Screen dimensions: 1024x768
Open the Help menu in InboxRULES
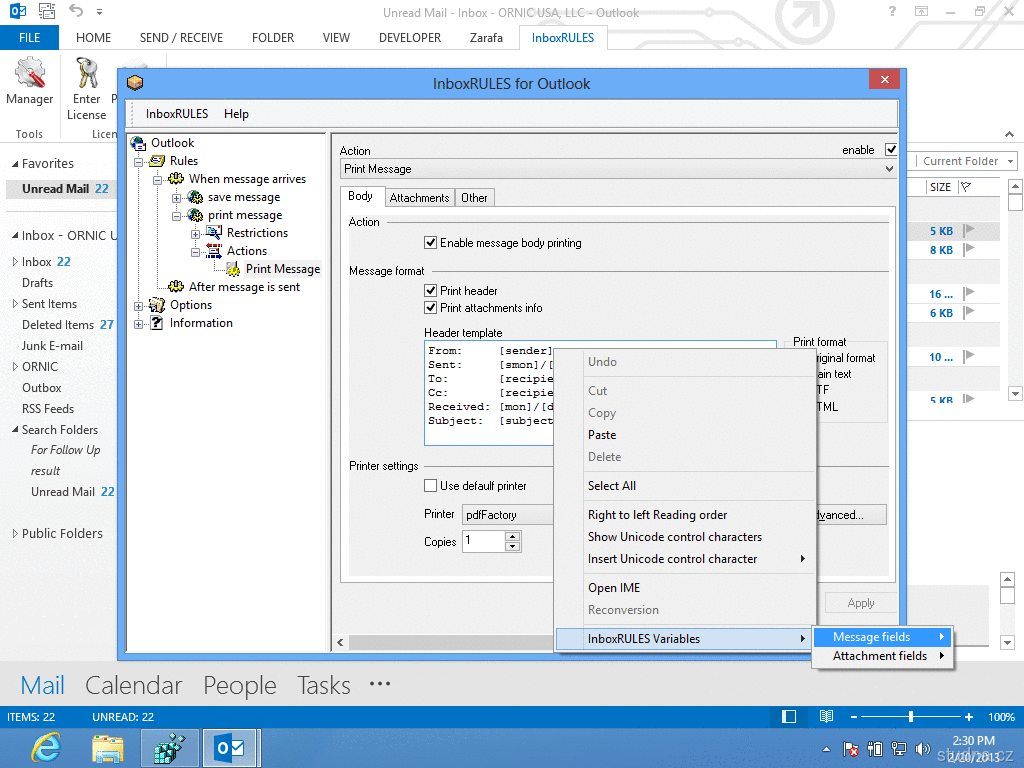(x=236, y=114)
